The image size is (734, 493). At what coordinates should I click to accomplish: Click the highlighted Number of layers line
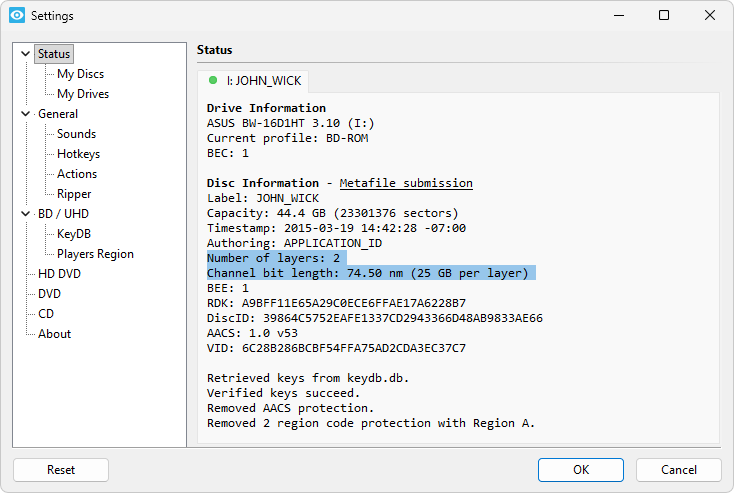(x=276, y=257)
